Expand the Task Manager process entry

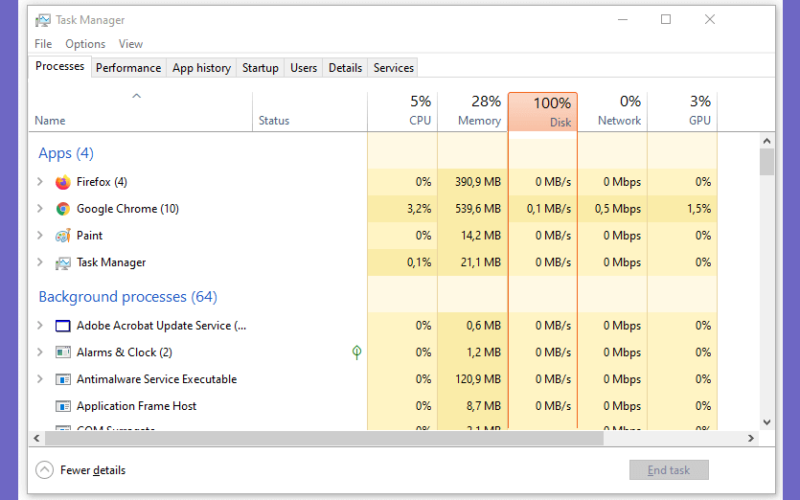point(40,262)
